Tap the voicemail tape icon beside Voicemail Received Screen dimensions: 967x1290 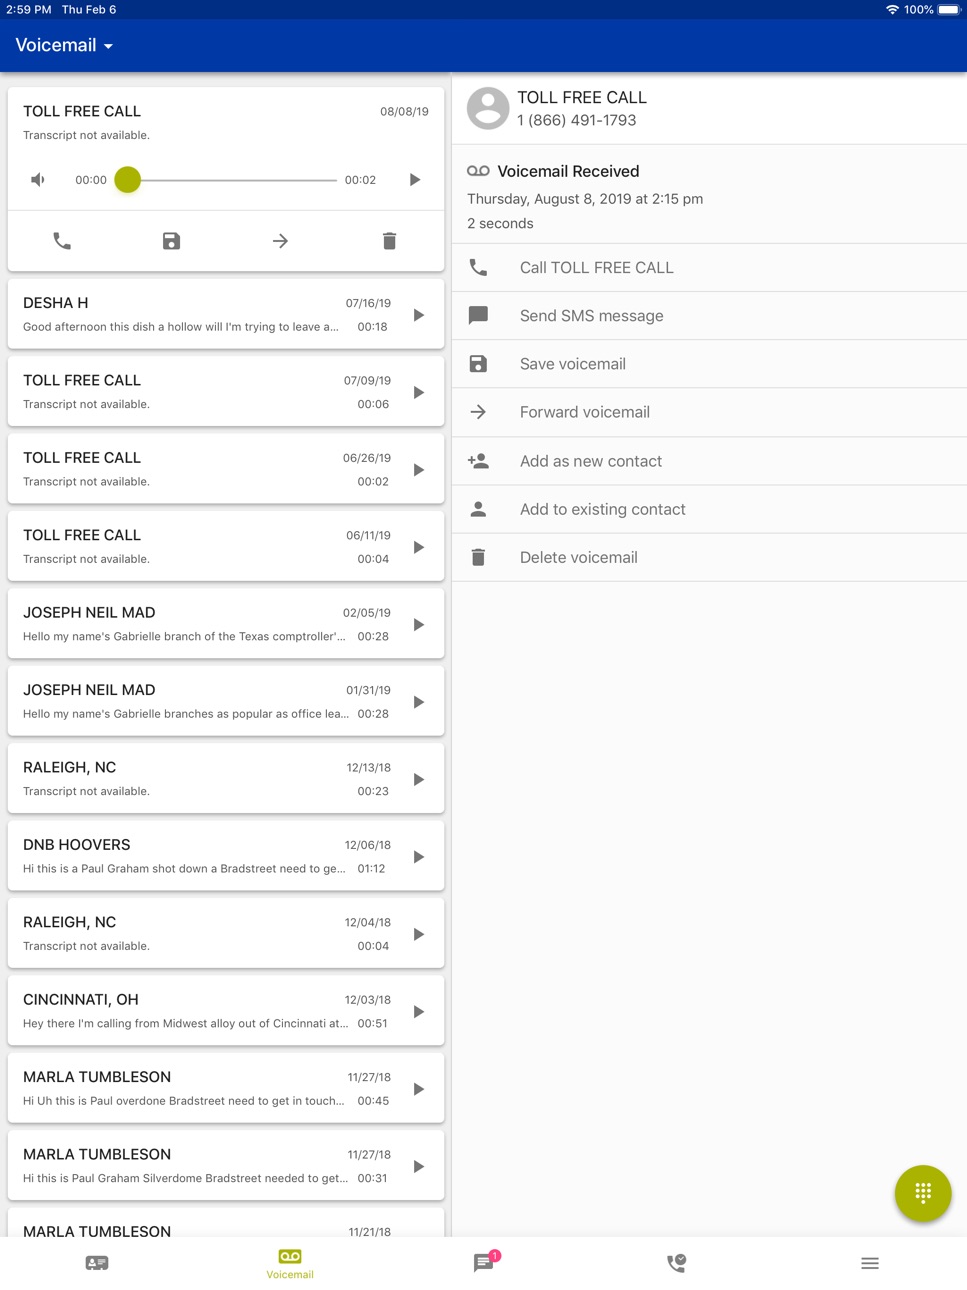pyautogui.click(x=478, y=171)
